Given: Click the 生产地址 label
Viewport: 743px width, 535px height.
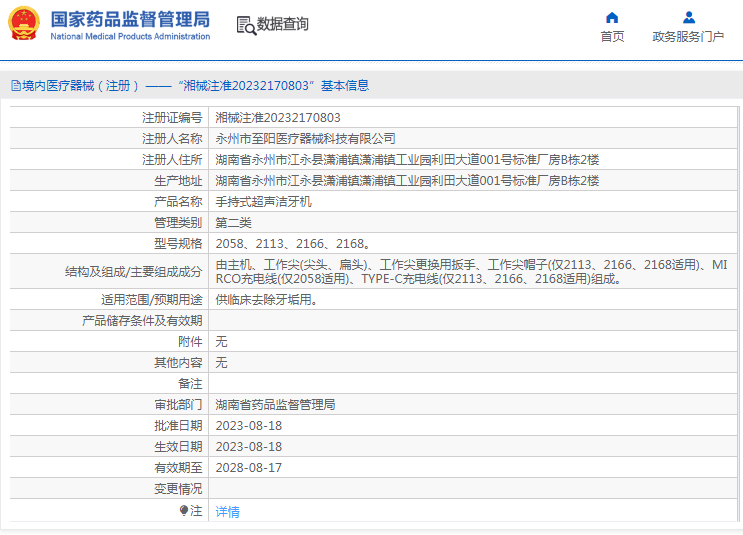Looking at the screenshot, I should pyautogui.click(x=178, y=181).
